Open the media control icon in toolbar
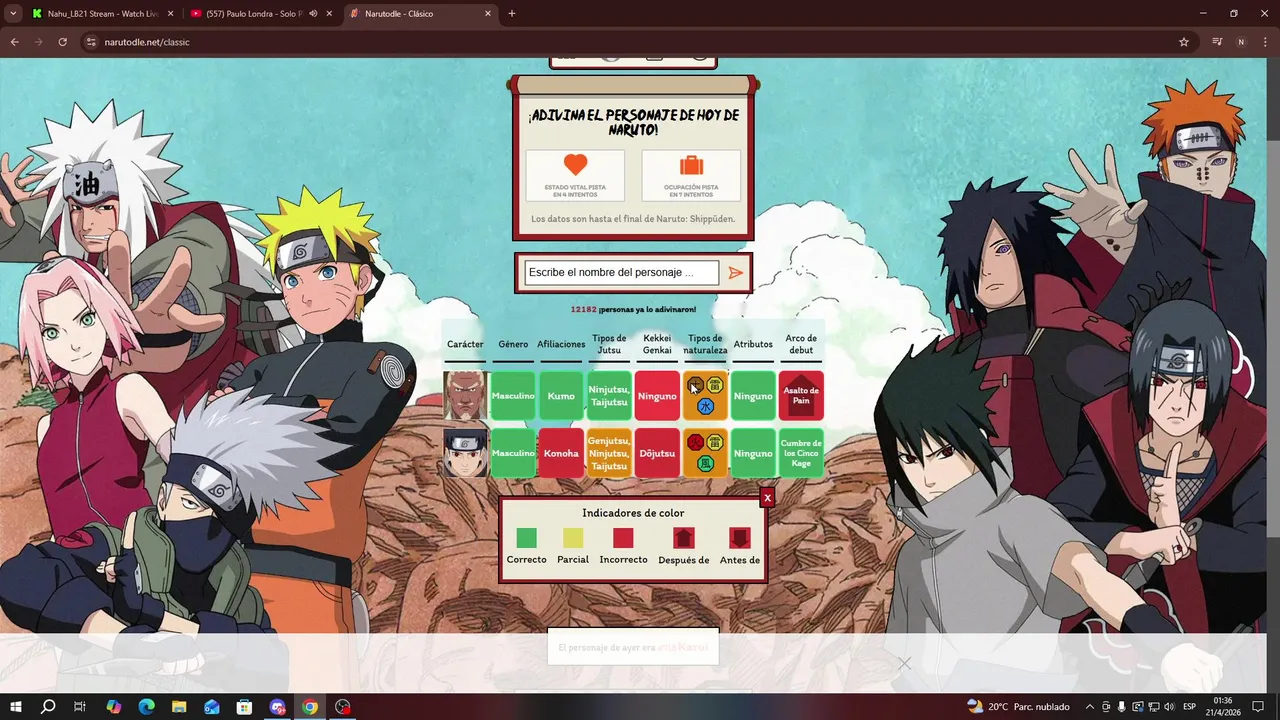 1217,42
